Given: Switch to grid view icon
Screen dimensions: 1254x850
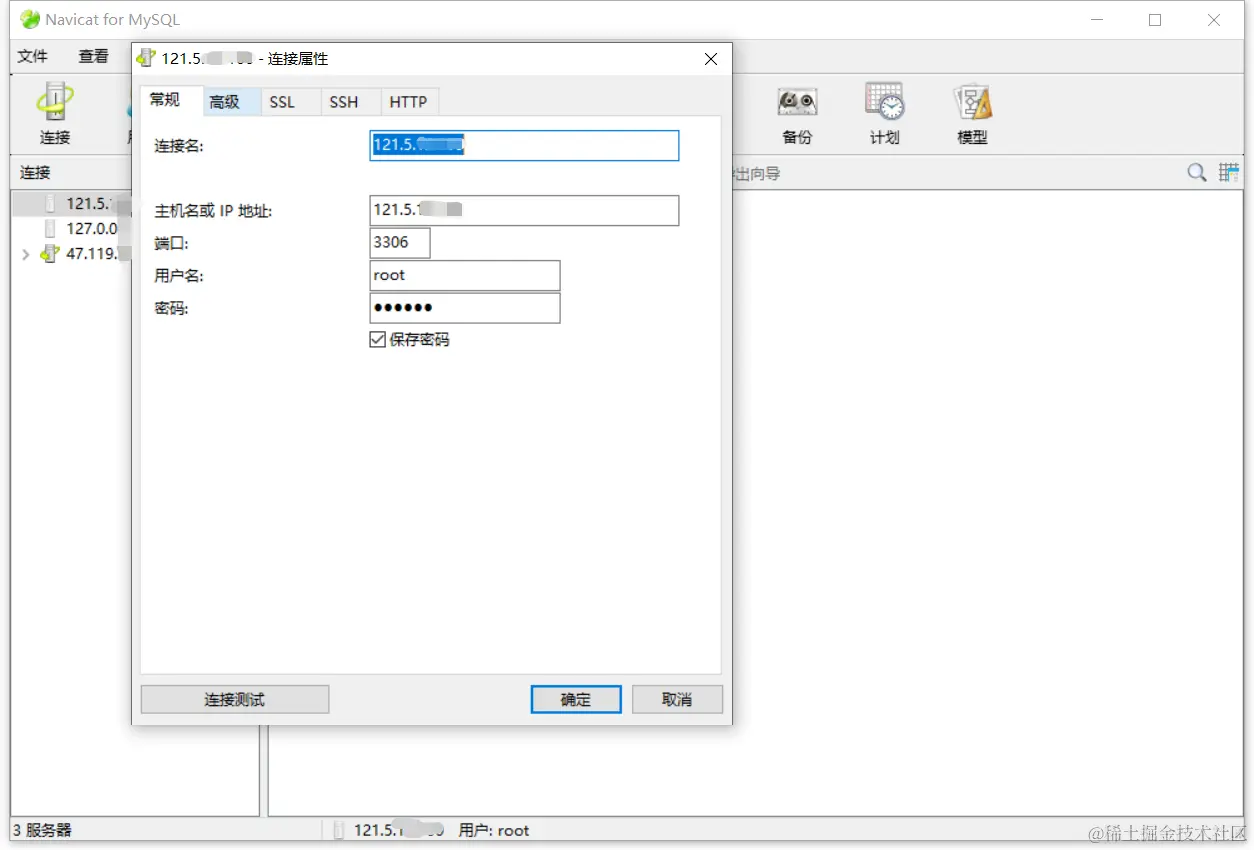Looking at the screenshot, I should tap(1229, 173).
